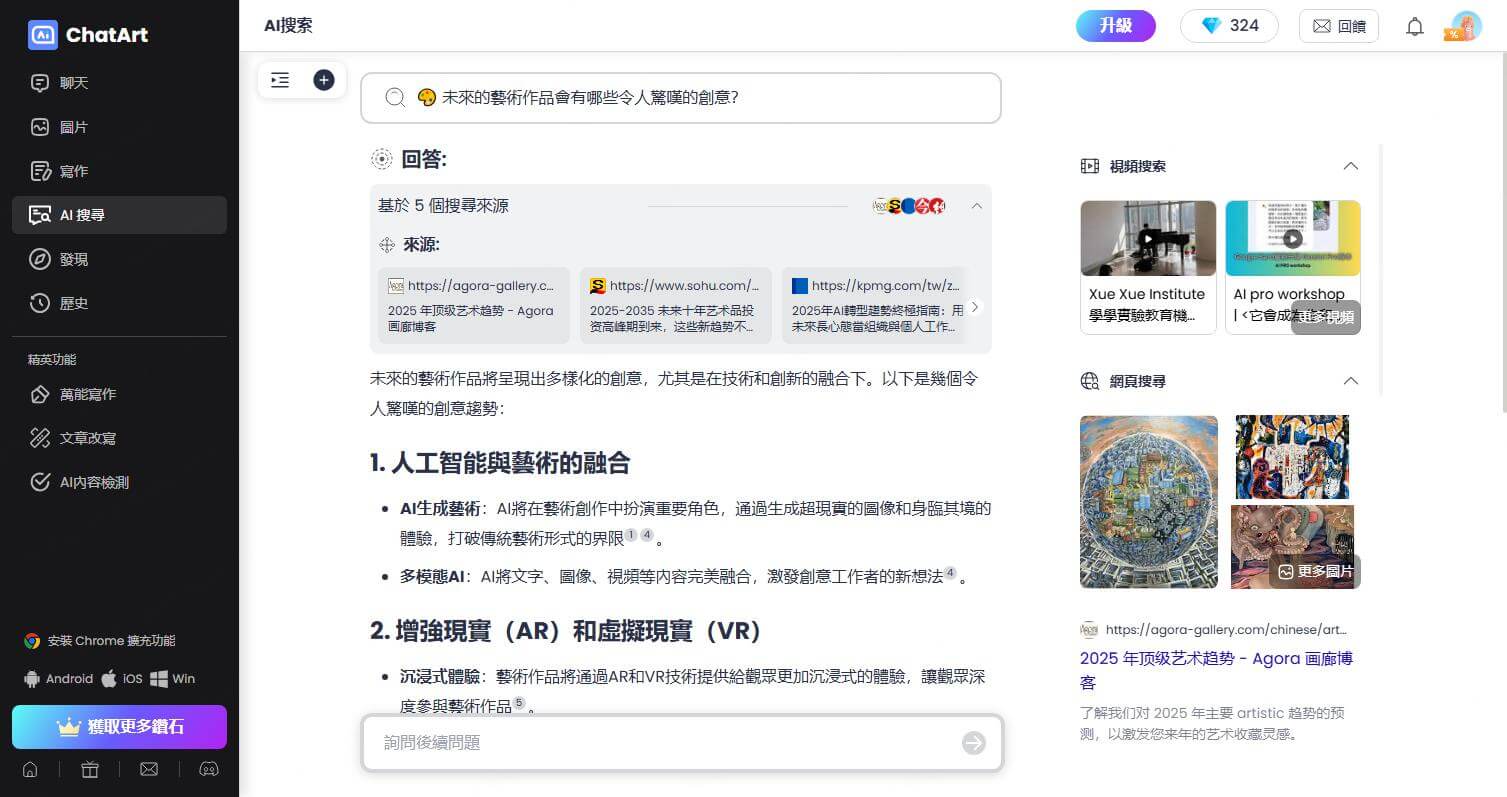The image size is (1507, 797).
Task: Click the 2. 增強現實 (AR) heading
Action: pos(566,631)
